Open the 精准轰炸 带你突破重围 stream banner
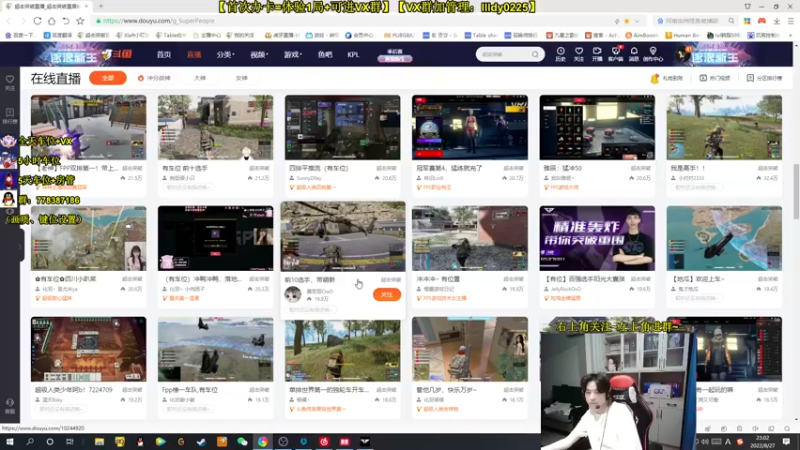The height and width of the screenshot is (450, 800). point(597,238)
